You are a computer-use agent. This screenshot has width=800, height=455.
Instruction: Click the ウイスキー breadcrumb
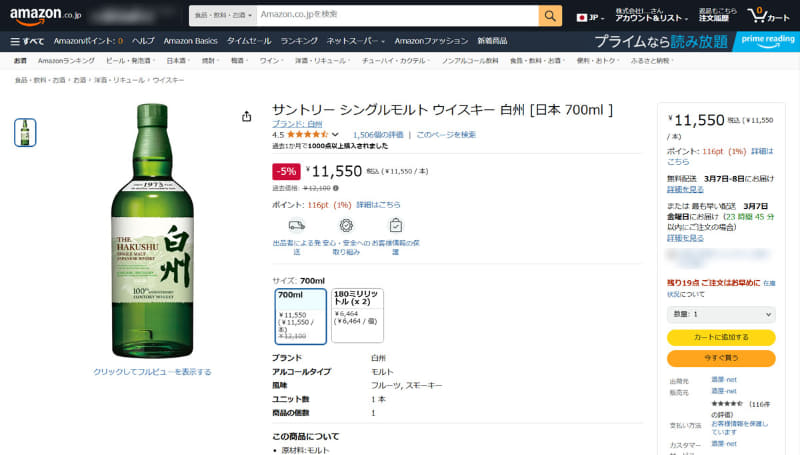[168, 80]
